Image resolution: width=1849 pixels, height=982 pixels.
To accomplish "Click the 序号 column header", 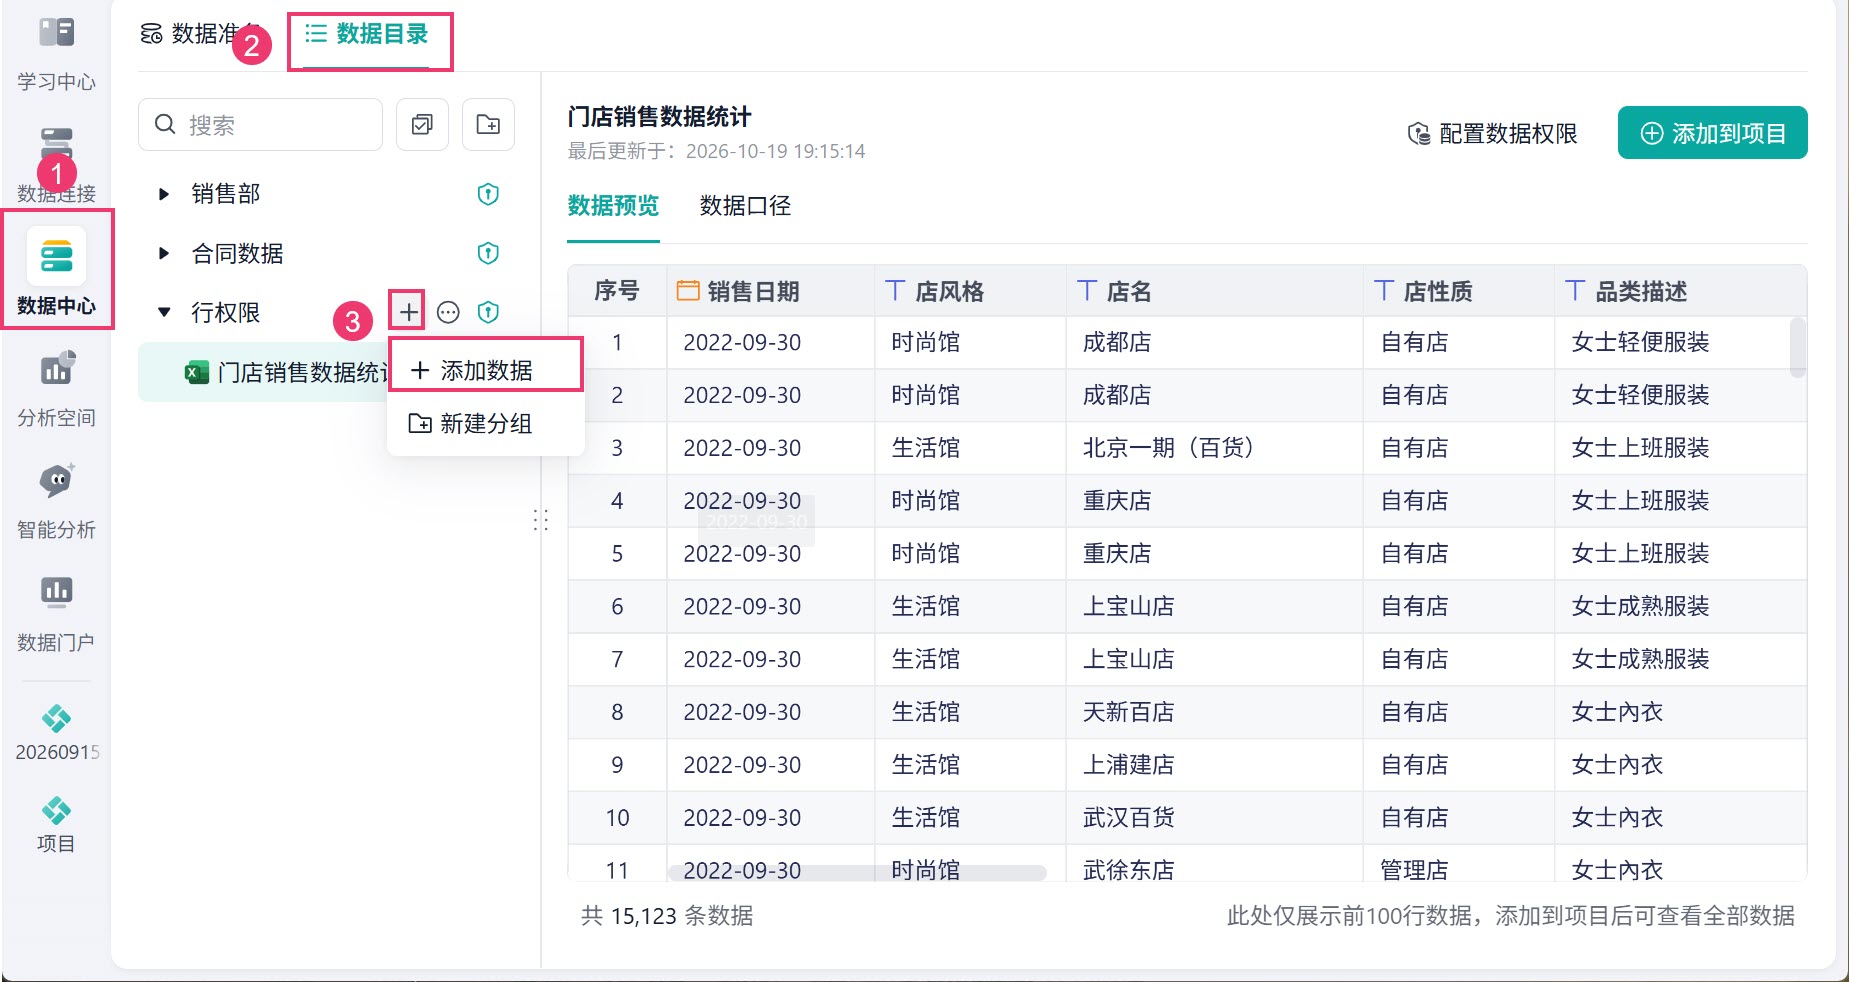I will (616, 291).
